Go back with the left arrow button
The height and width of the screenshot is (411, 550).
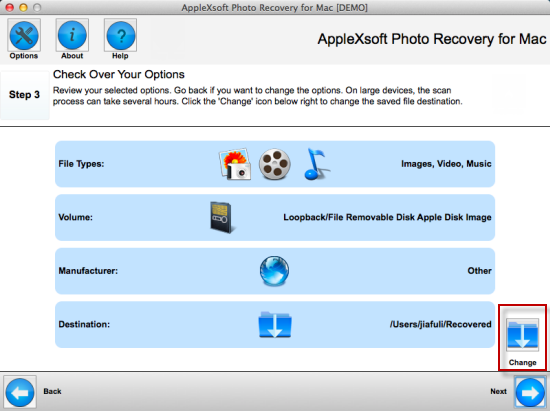coord(20,392)
